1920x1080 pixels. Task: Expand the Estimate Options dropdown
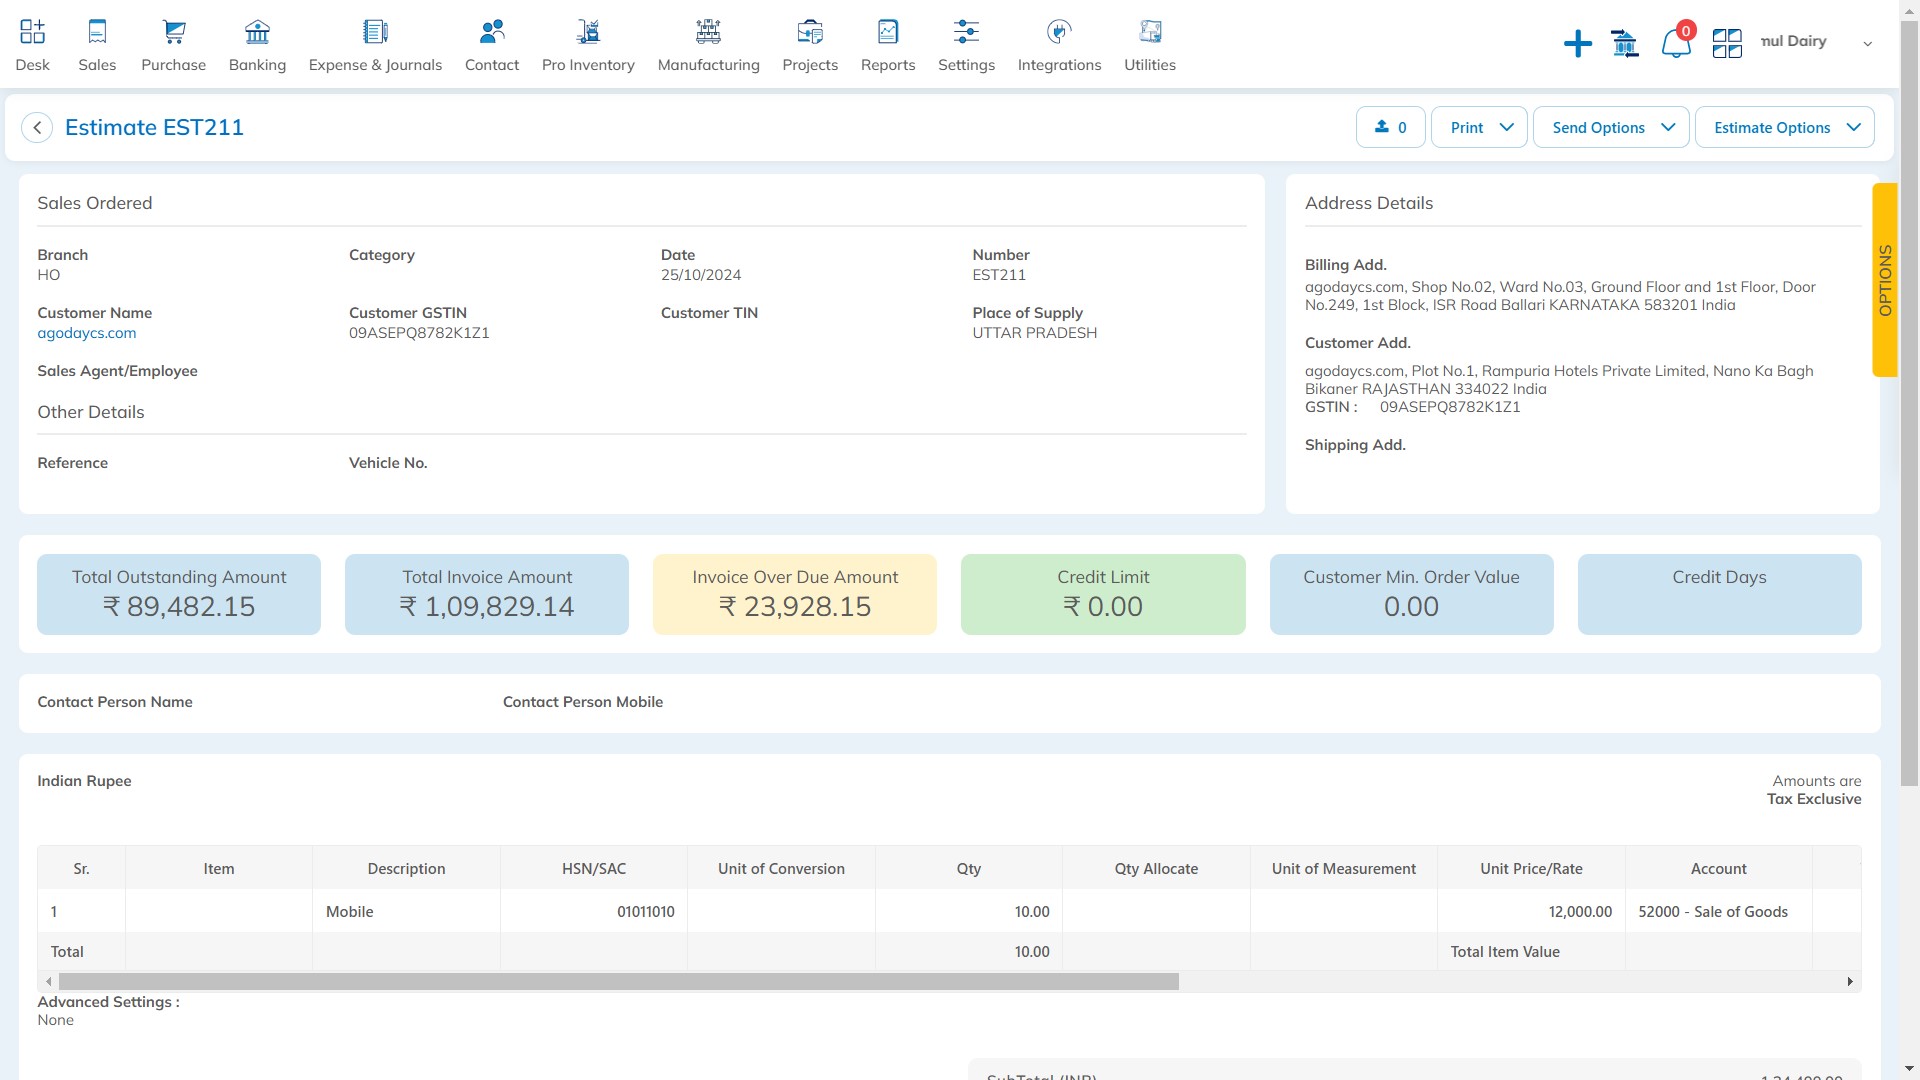click(x=1784, y=127)
